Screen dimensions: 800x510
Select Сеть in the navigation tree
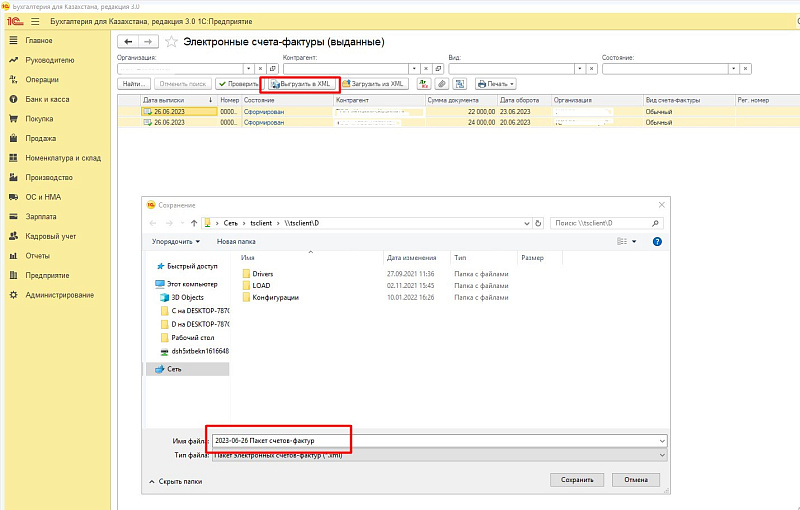tap(174, 369)
